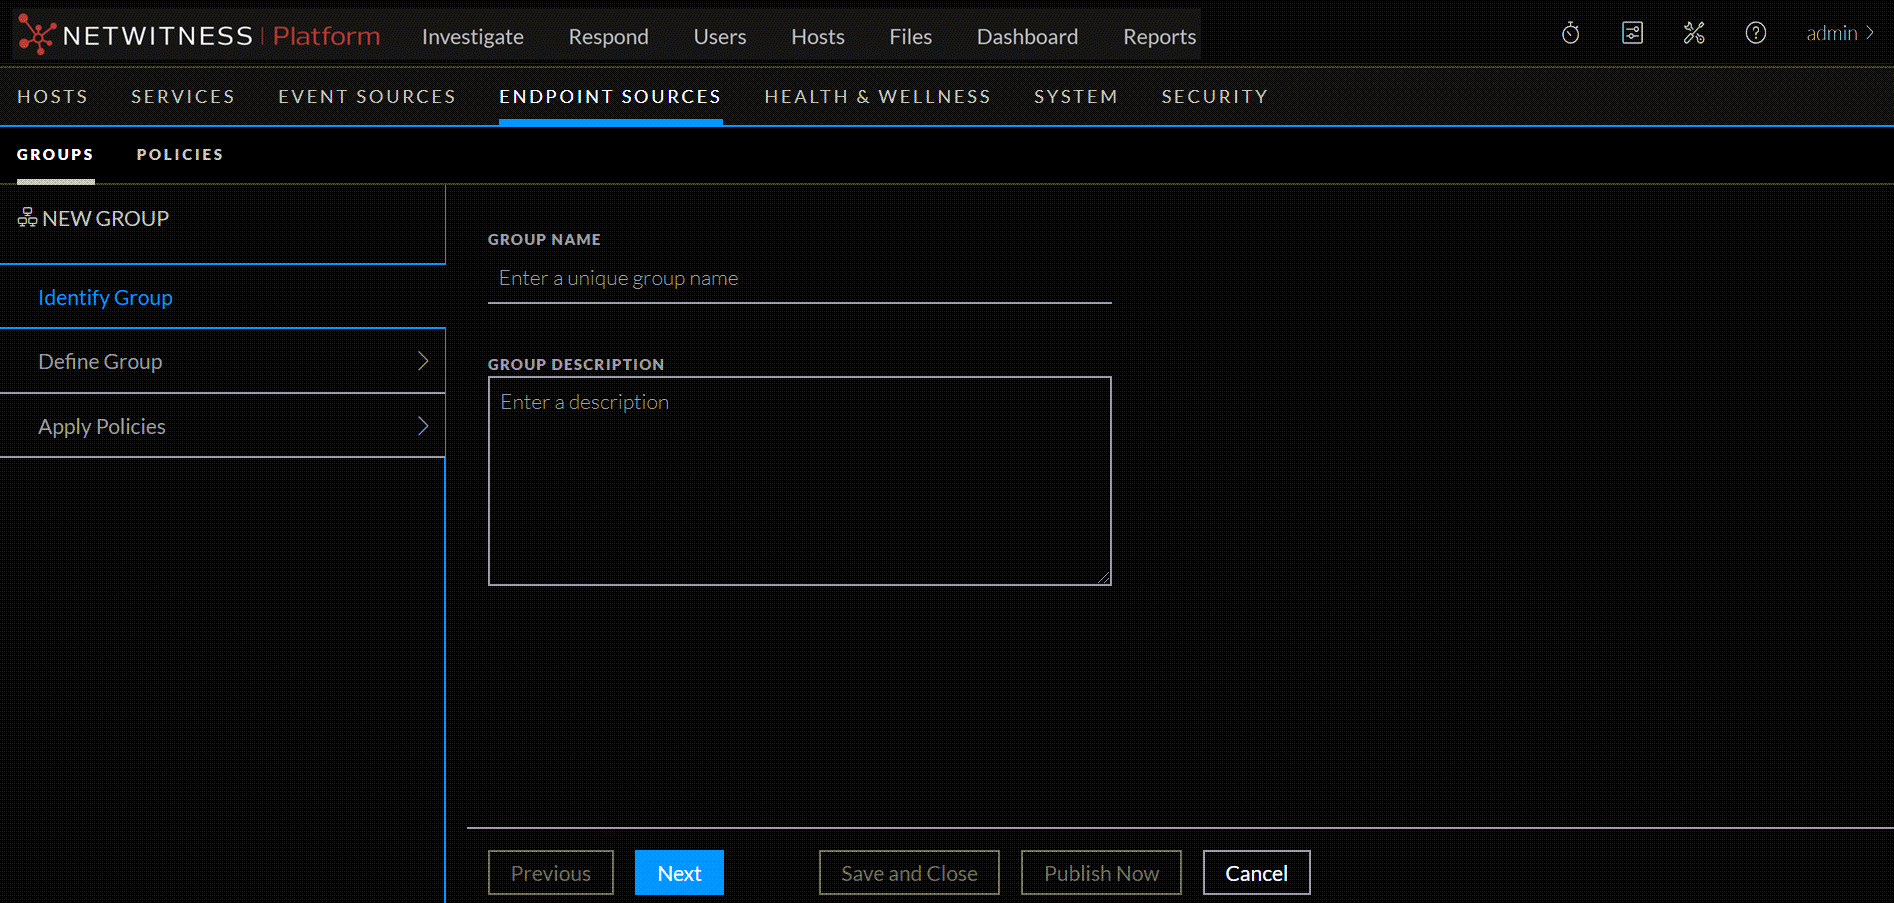Click the Next button
This screenshot has width=1894, height=903.
pyautogui.click(x=679, y=873)
